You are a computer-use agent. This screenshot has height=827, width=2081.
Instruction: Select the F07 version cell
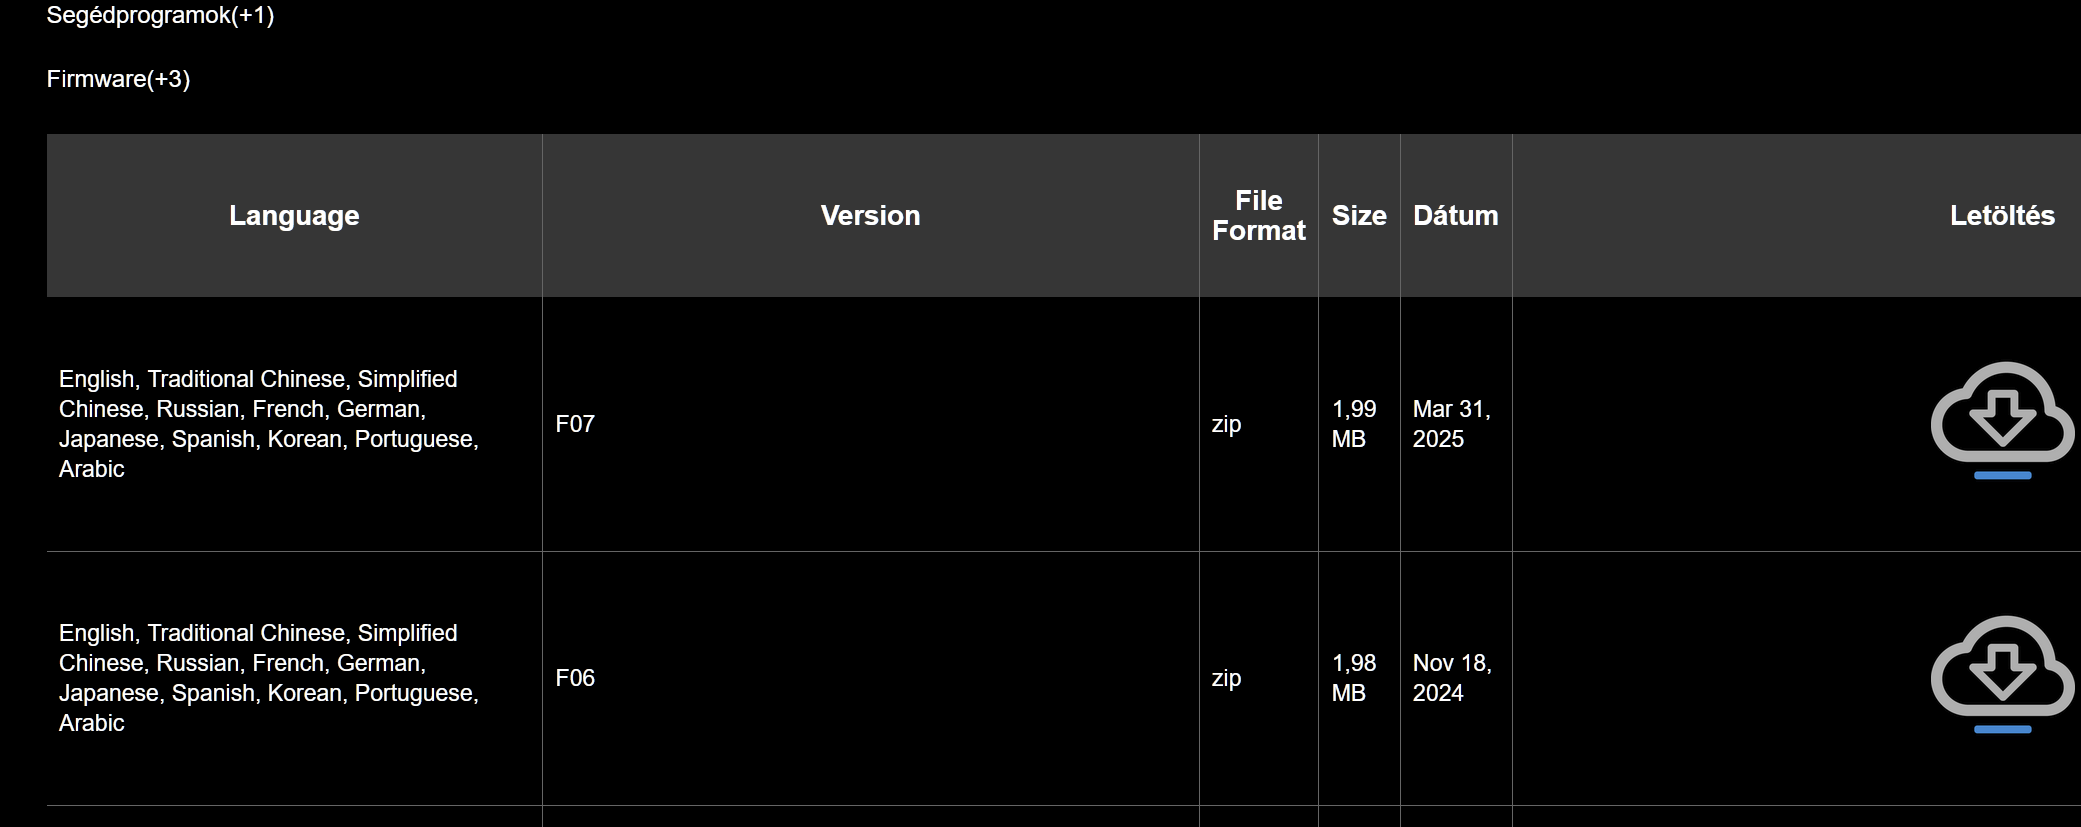point(575,424)
